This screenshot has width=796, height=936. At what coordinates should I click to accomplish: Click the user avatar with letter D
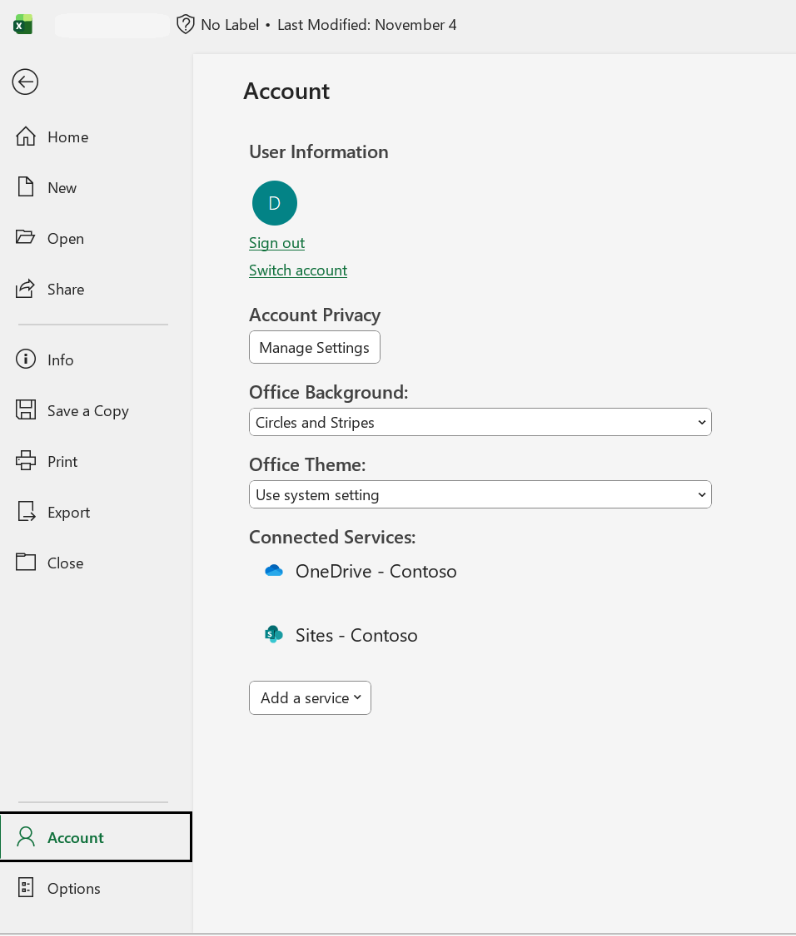pos(275,203)
